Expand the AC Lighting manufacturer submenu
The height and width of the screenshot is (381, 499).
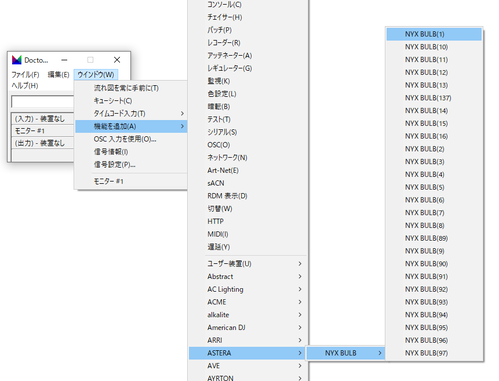[x=248, y=289]
